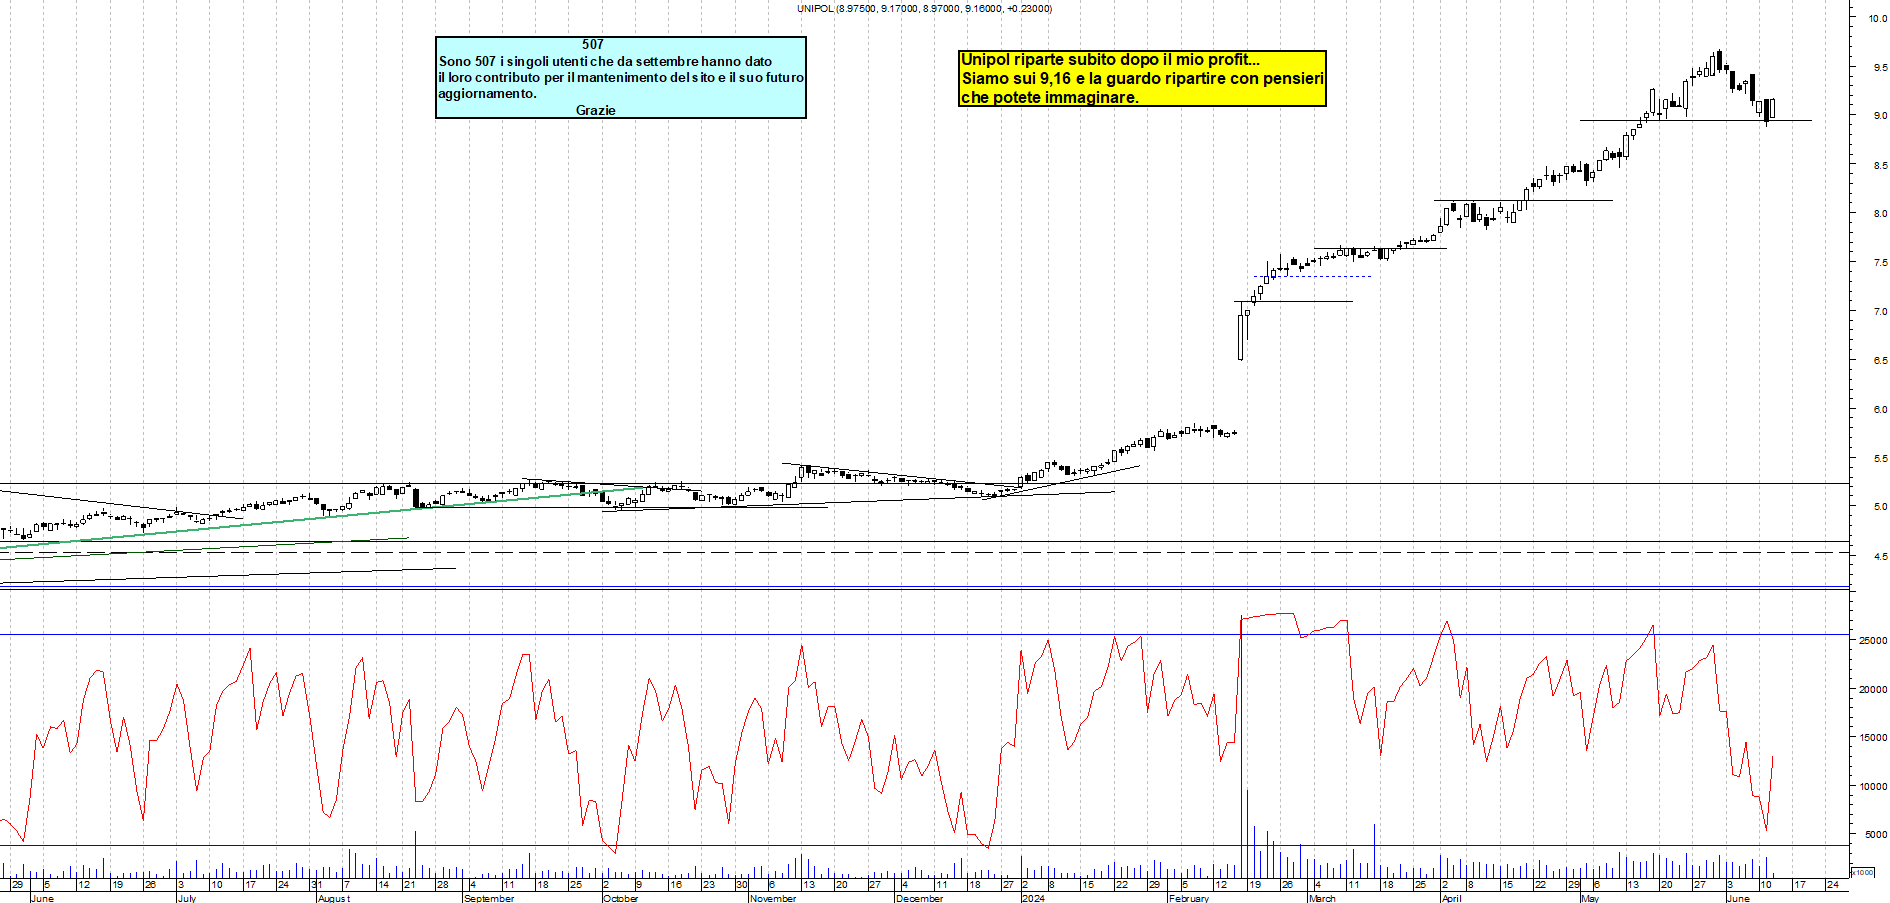The image size is (1890, 903).
Task: Click the 9.5 price axis label
Action: coord(1879,67)
